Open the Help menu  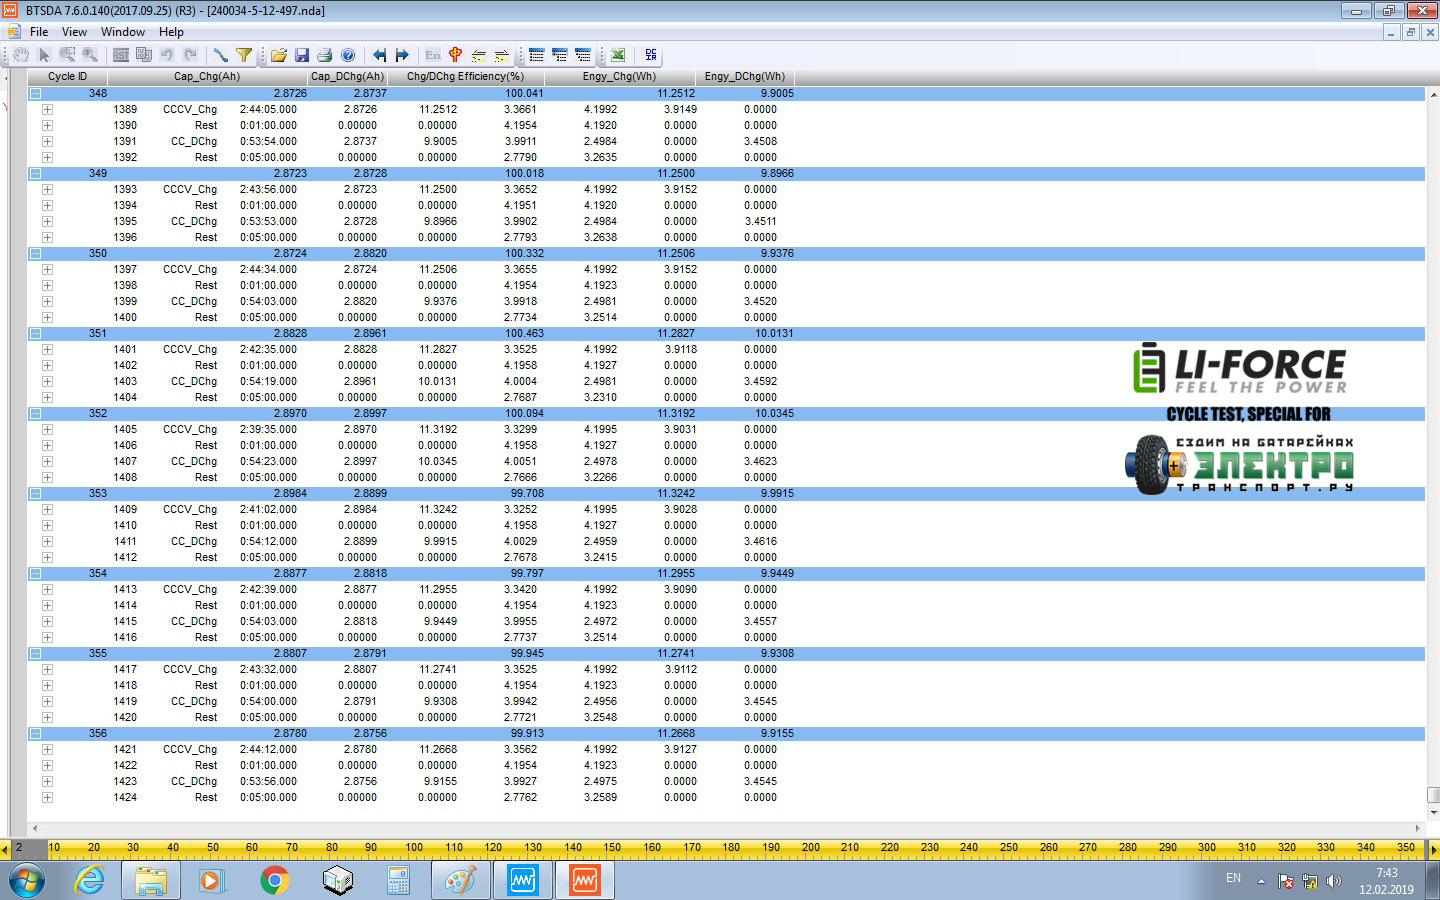click(171, 32)
